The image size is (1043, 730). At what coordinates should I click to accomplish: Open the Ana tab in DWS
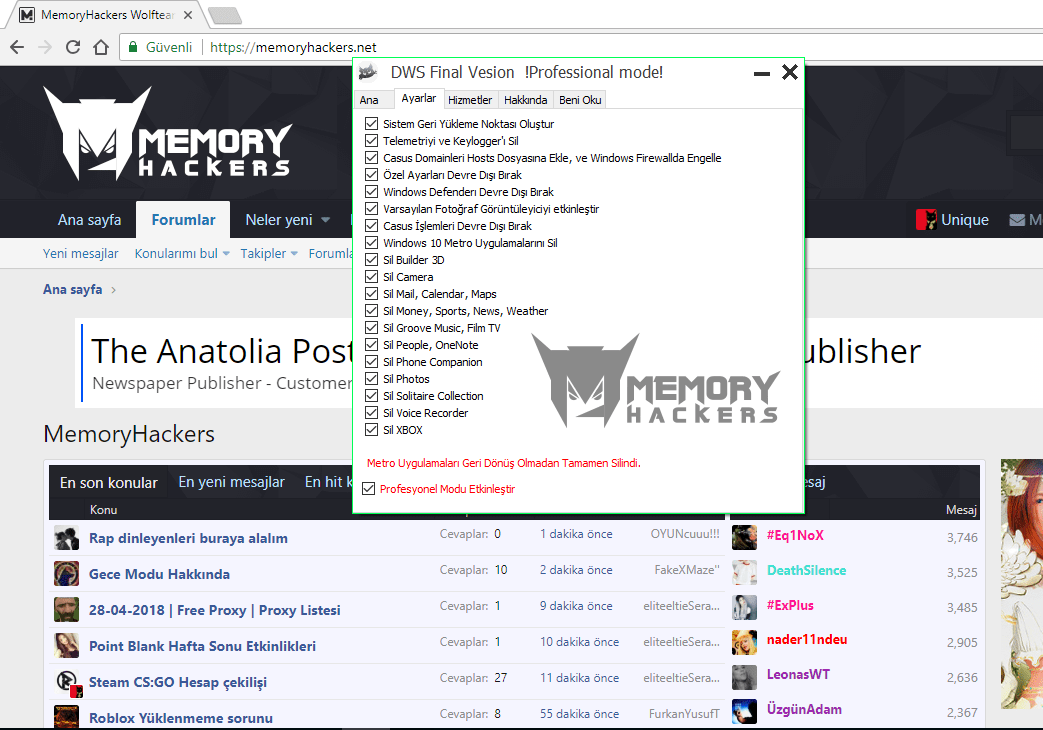pos(369,100)
